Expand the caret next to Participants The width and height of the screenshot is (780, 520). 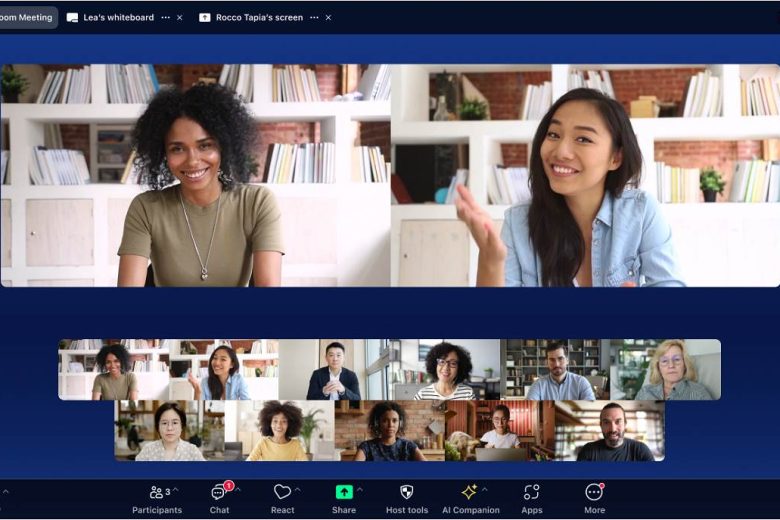tap(175, 490)
